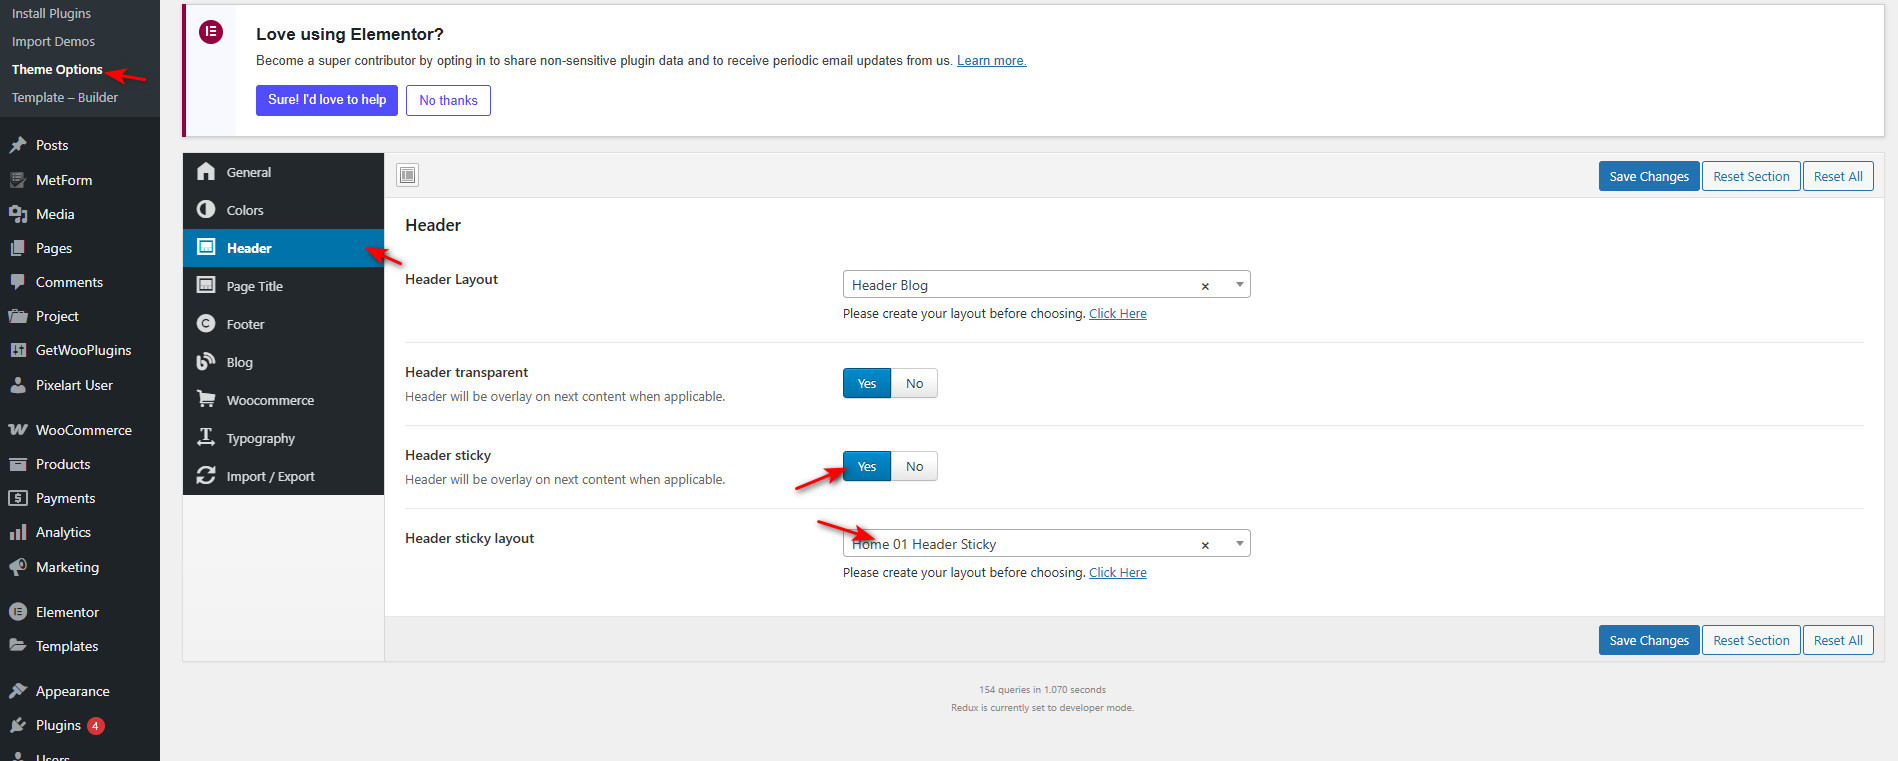This screenshot has width=1898, height=761.
Task: Dismiss Elementor notice with No thanks
Action: point(448,101)
